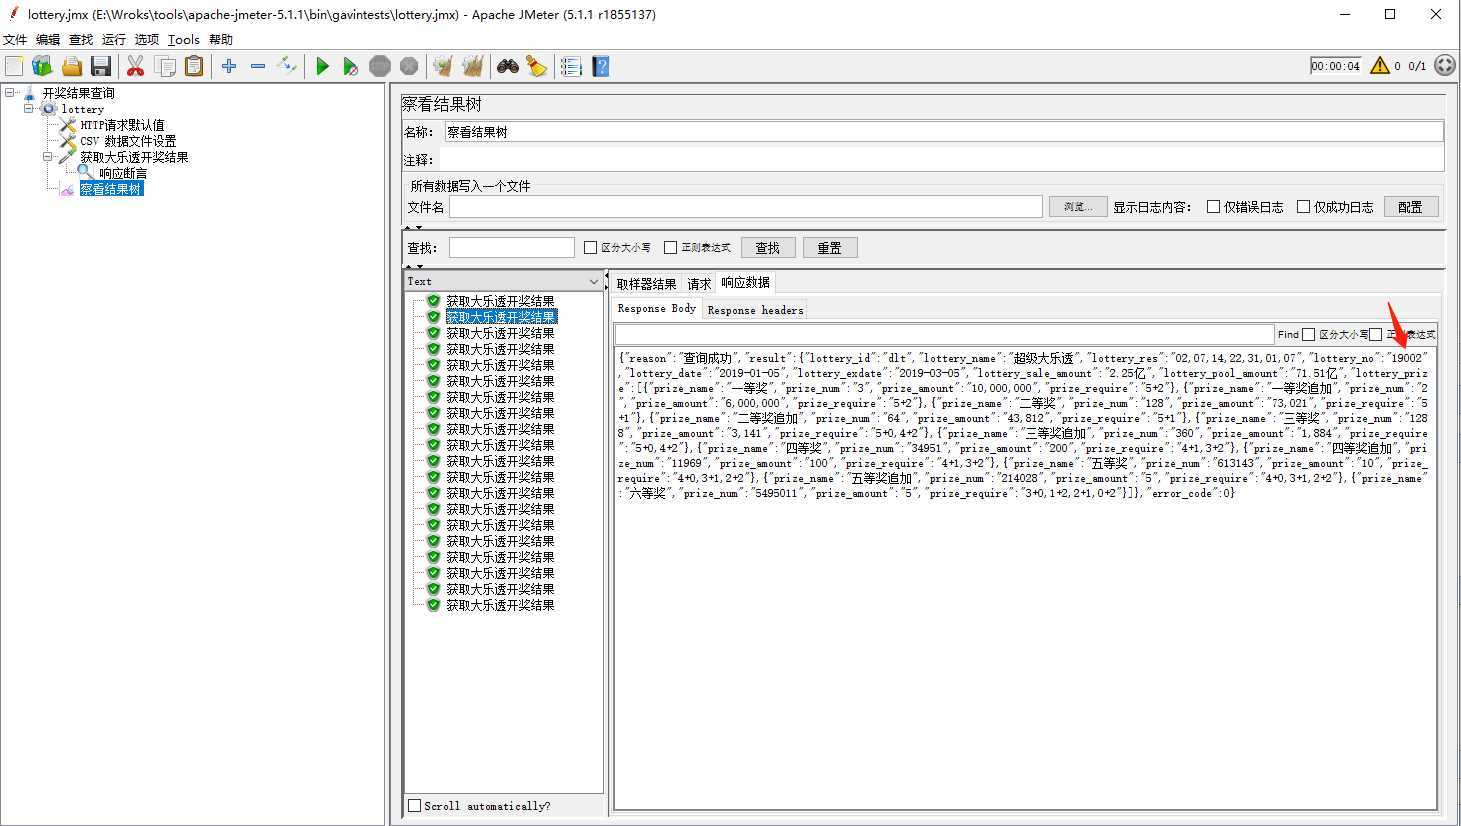Collapse the 获取大乐透开奖结果 sampler node

point(48,157)
